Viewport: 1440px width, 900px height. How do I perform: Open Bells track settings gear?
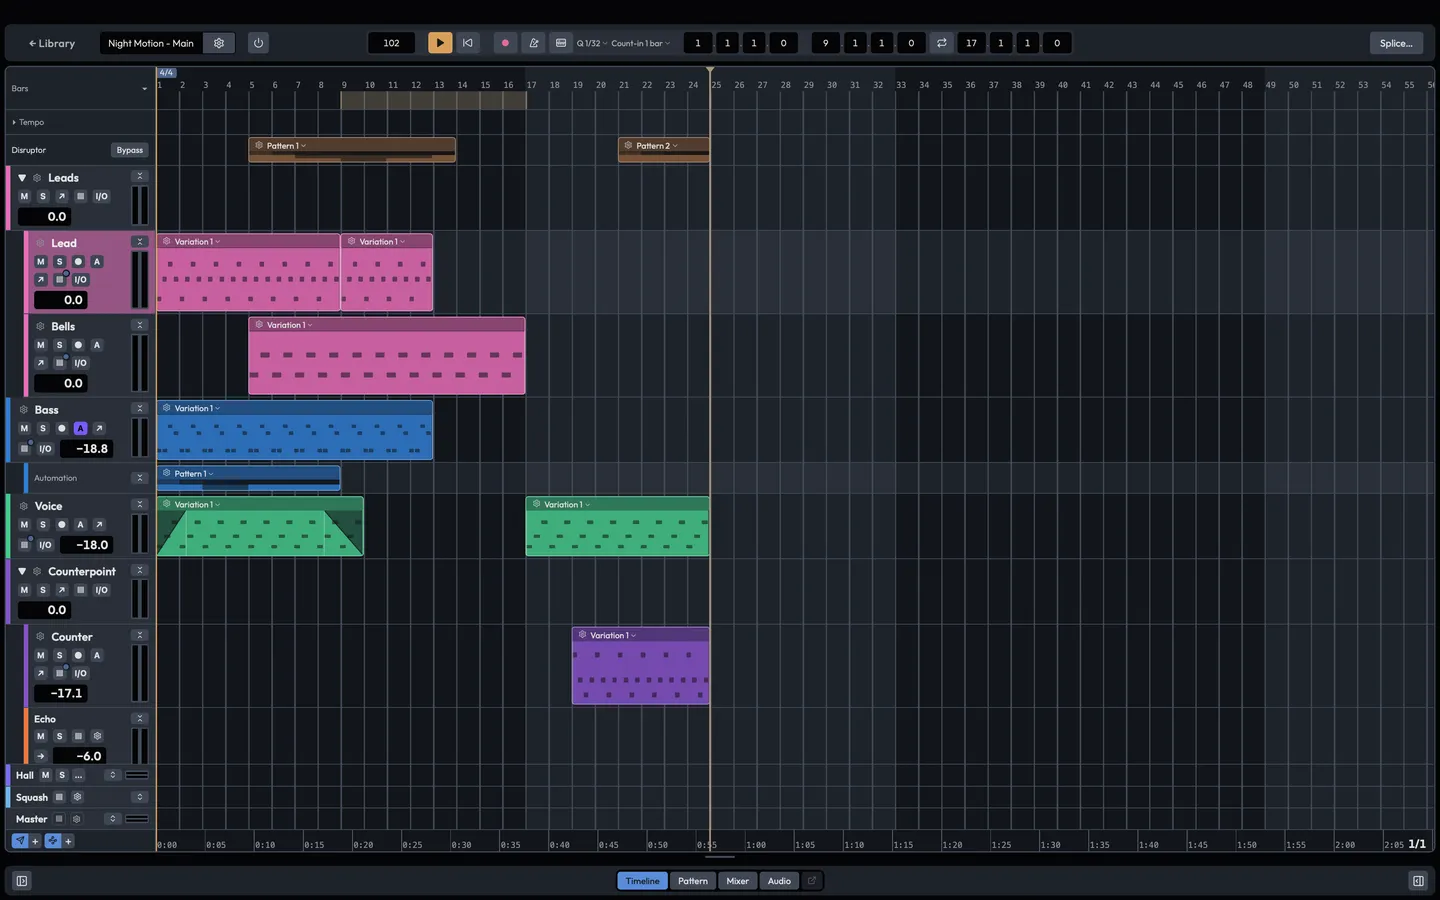(41, 326)
